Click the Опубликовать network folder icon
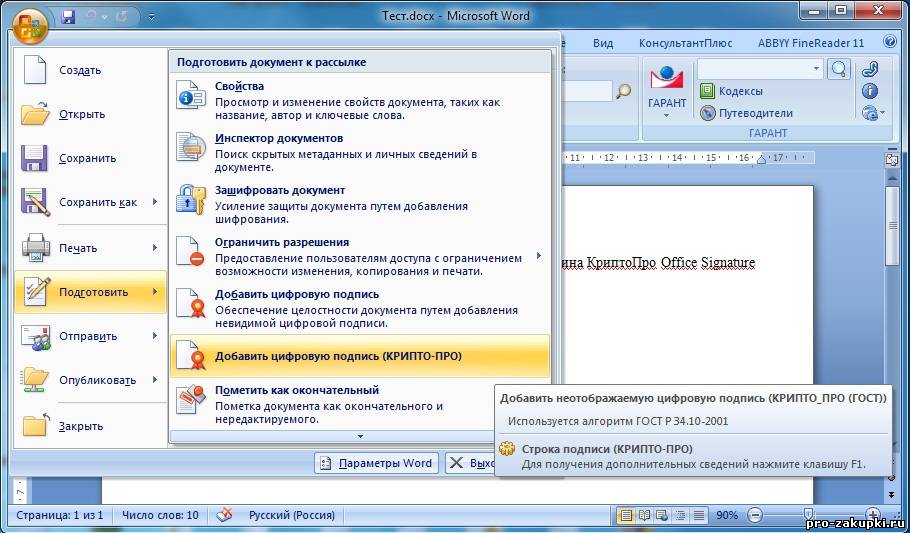Viewport: 910px width, 533px height. pos(35,380)
